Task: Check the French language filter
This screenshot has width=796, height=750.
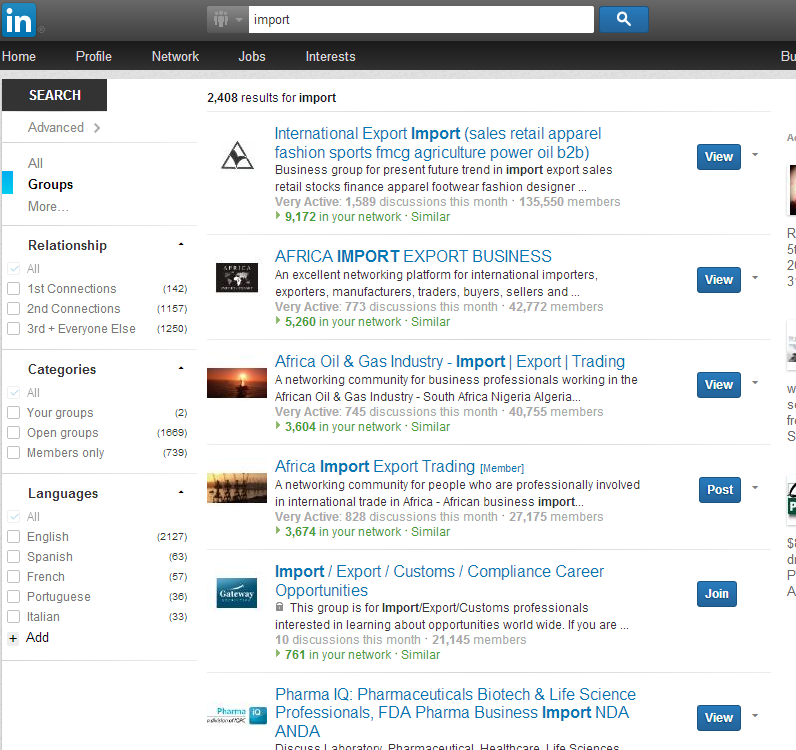Action: click(x=14, y=577)
